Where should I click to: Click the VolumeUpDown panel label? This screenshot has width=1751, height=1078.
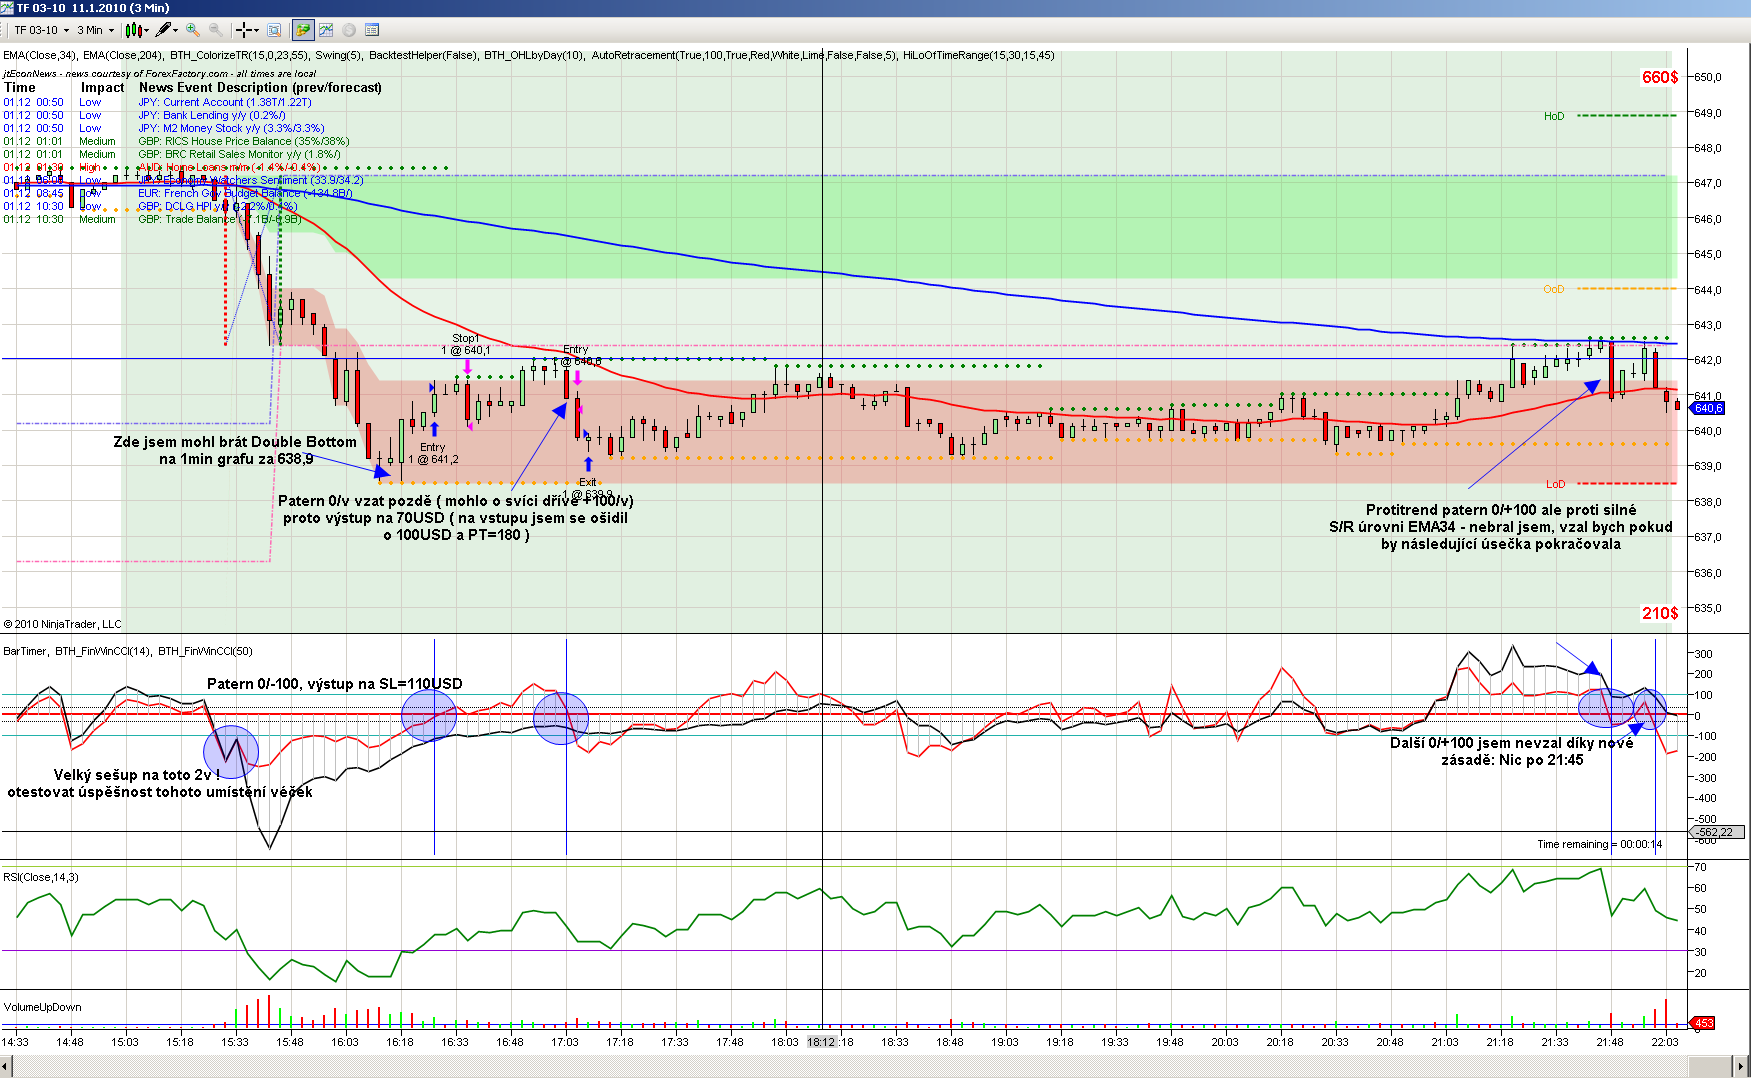point(43,1007)
